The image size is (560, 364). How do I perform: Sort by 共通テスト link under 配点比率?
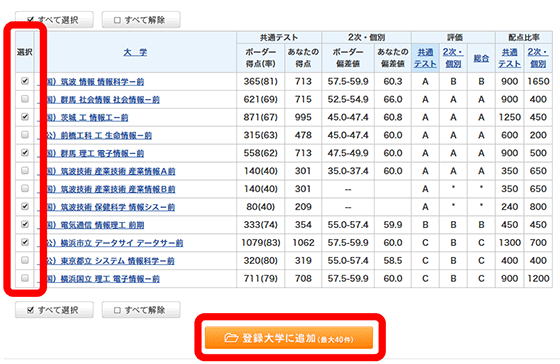(509, 58)
